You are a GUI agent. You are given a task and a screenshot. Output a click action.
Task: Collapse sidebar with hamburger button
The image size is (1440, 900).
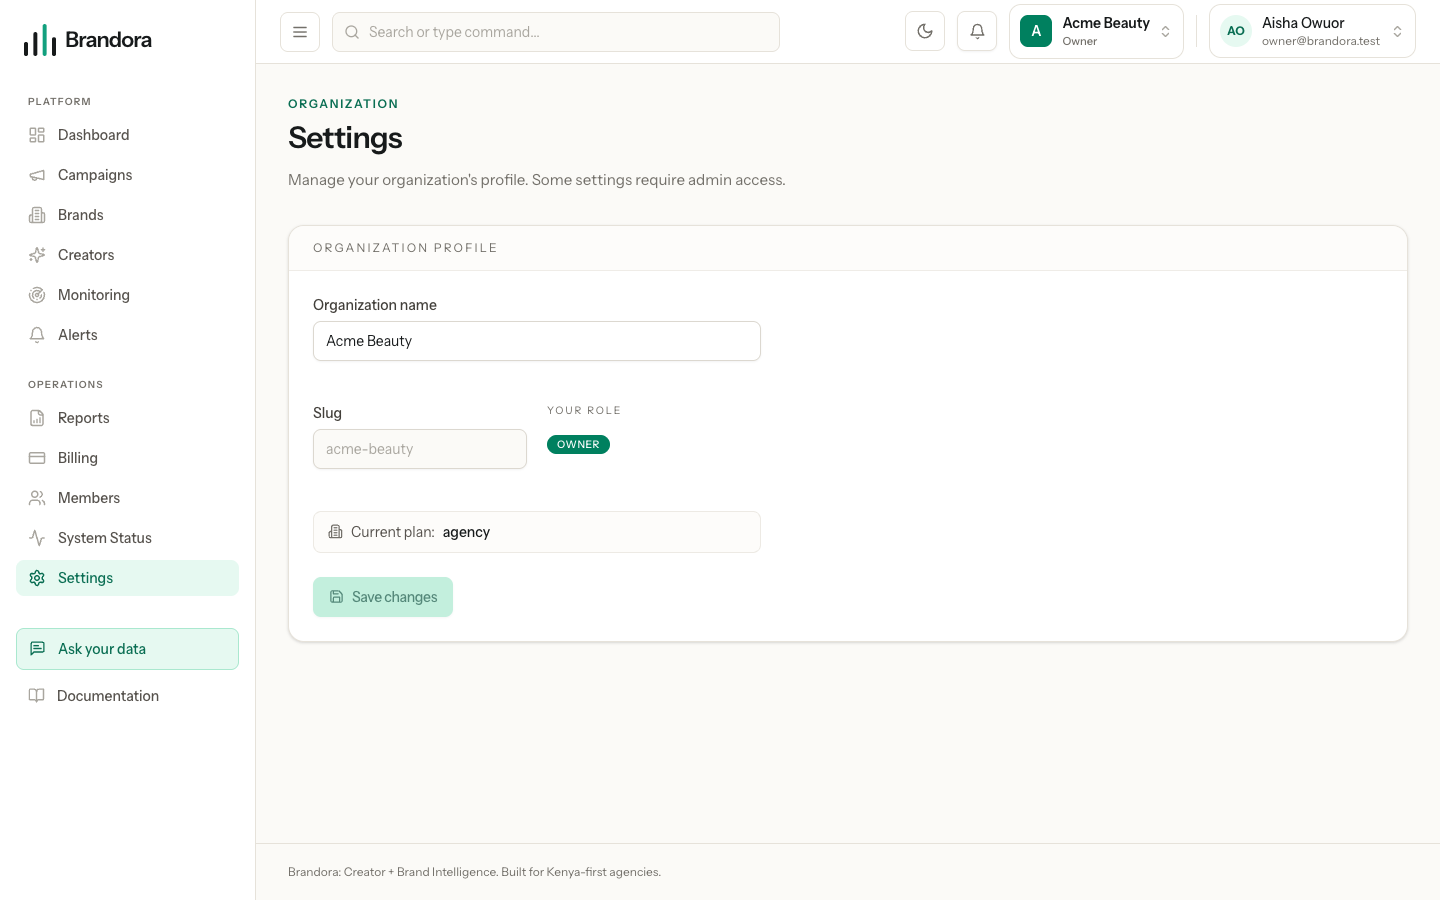pyautogui.click(x=300, y=32)
